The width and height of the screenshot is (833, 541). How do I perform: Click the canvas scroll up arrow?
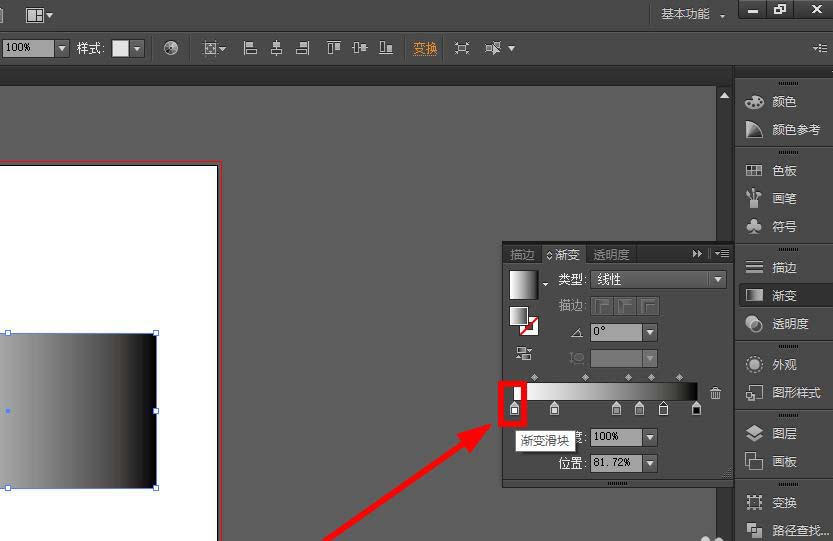[725, 96]
